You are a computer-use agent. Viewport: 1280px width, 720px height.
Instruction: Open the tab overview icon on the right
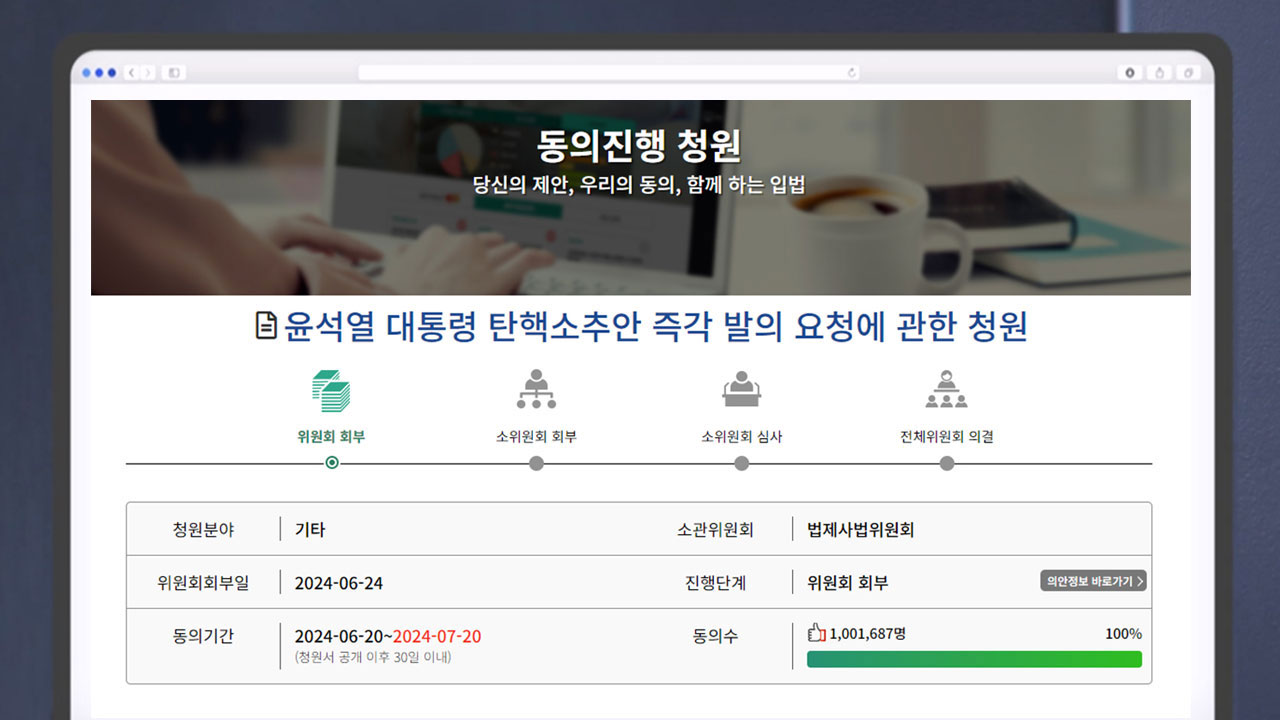(x=1188, y=72)
